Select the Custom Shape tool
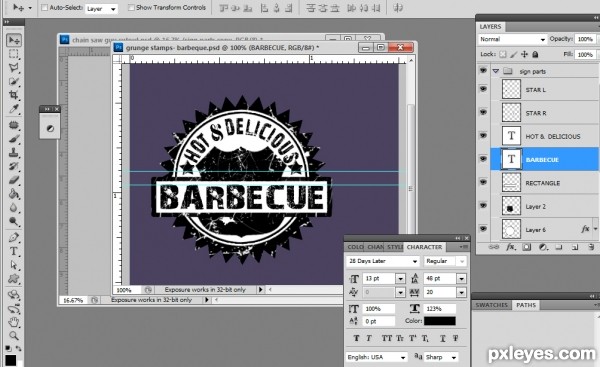600x367 pixels. [14, 279]
